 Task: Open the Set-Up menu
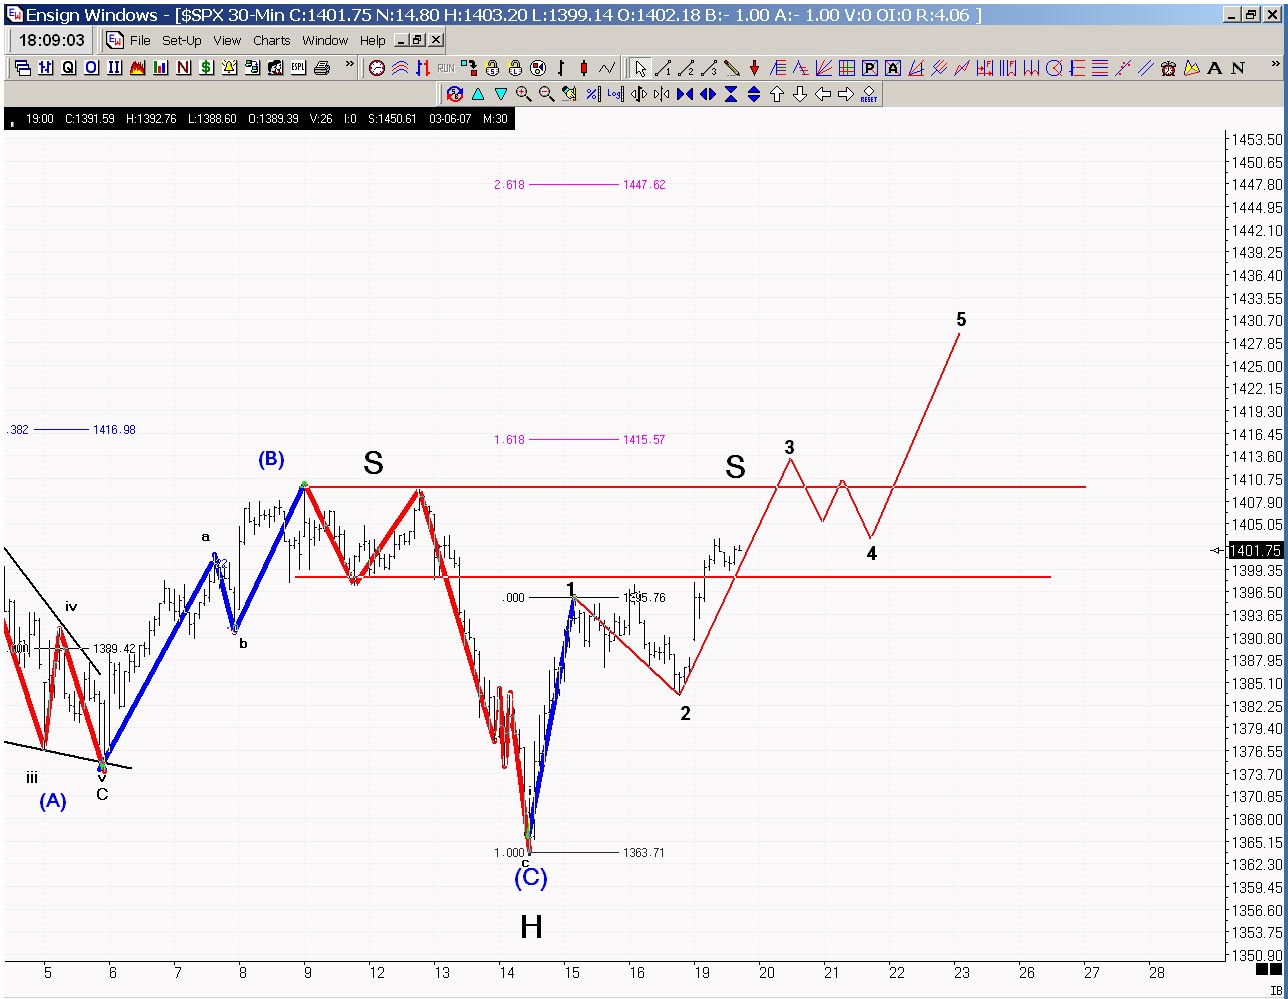pos(181,40)
